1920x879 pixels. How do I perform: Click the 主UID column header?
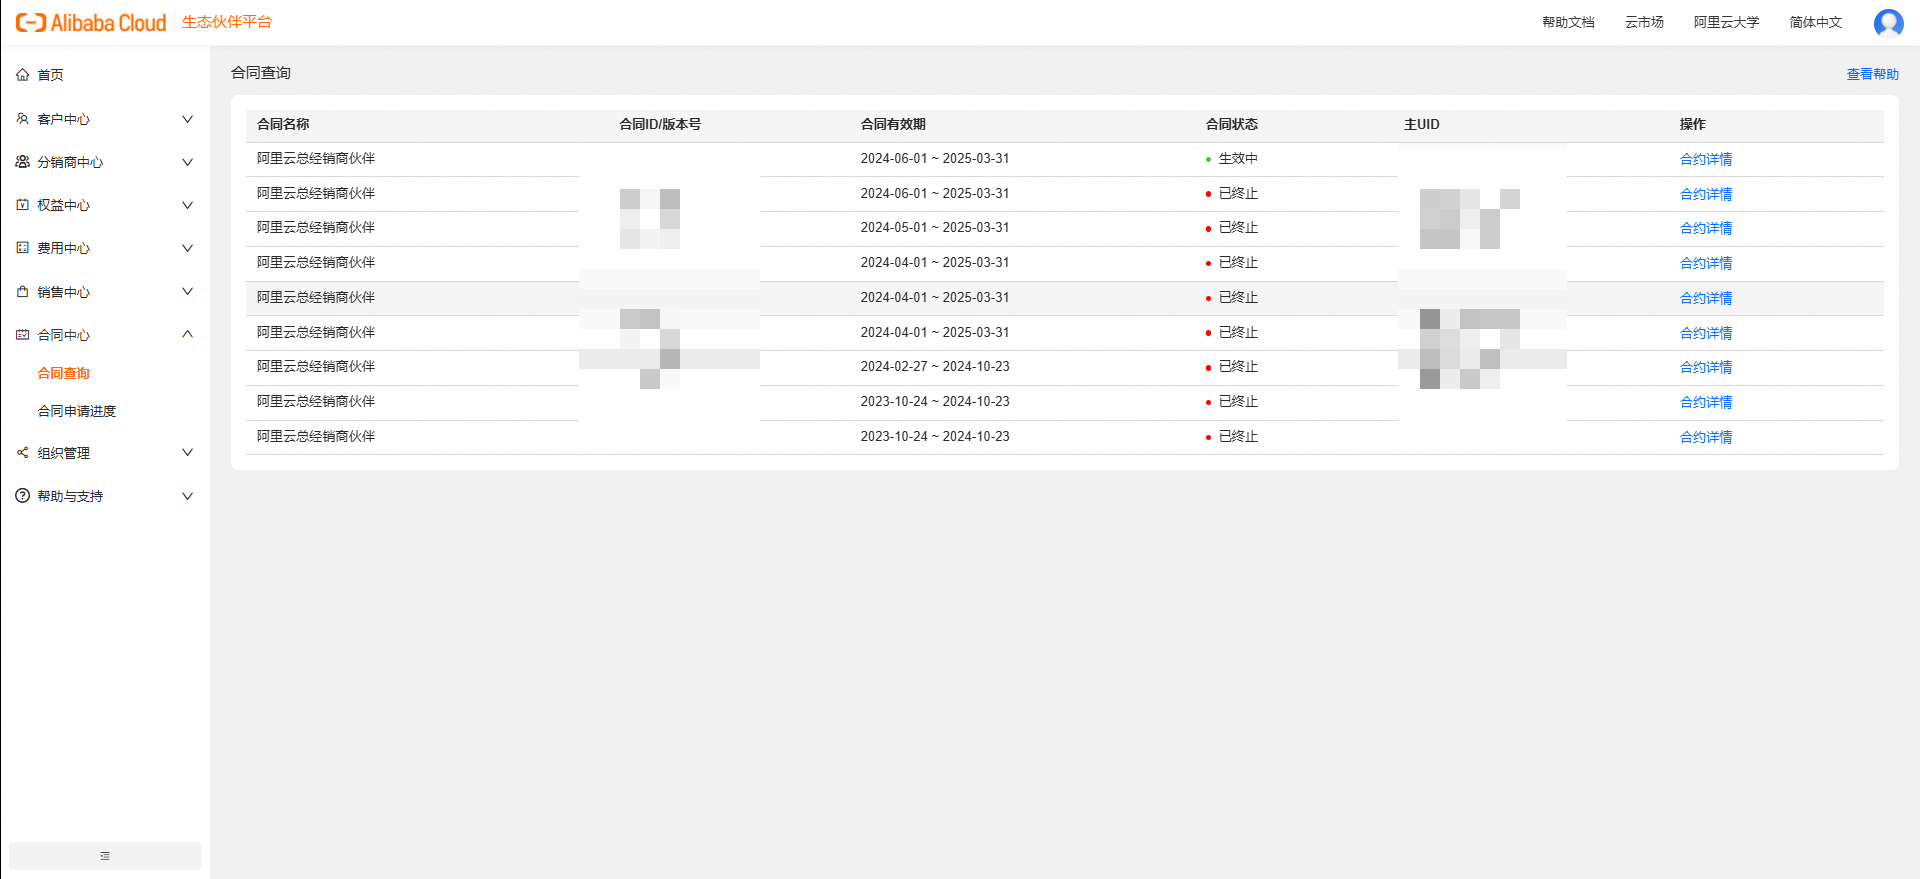click(1422, 124)
